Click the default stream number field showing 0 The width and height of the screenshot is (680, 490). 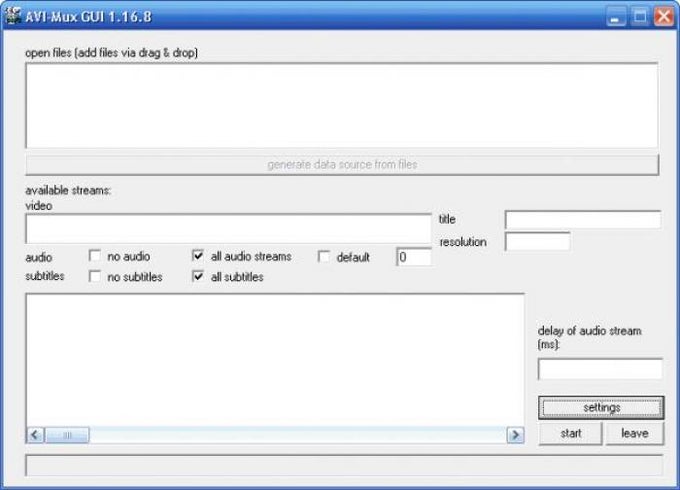[x=414, y=257]
